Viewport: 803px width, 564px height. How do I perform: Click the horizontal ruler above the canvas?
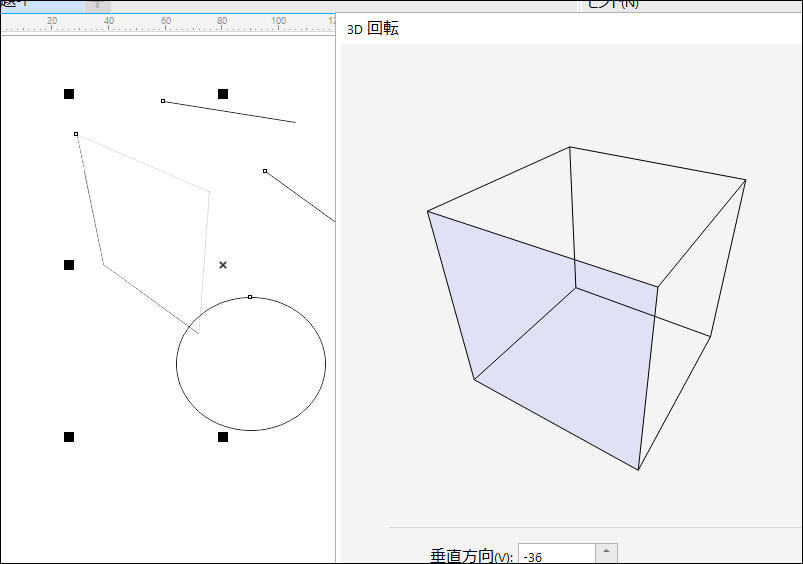168,24
